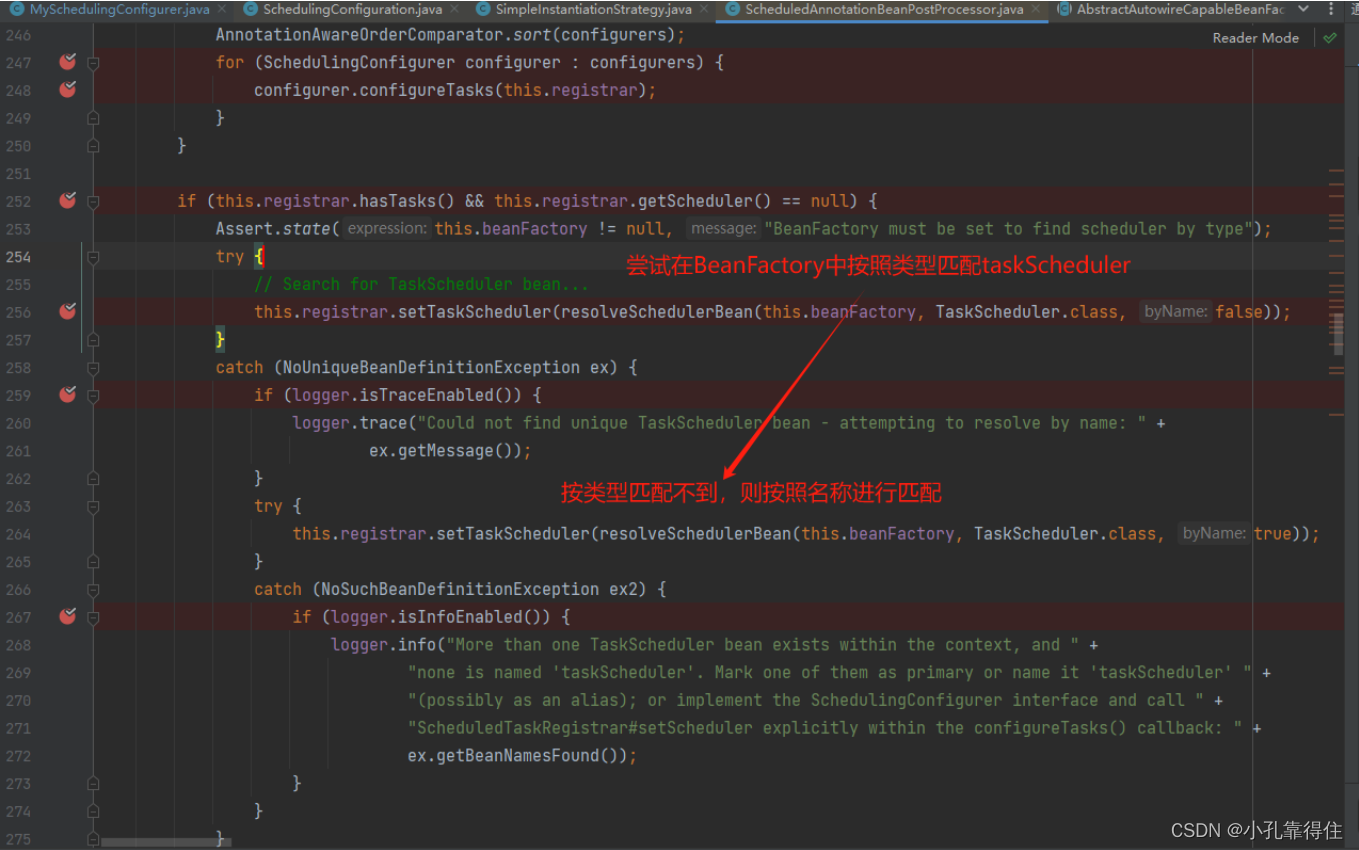Click the Assert.state call on line 253
The width and height of the screenshot is (1359, 850).
273,229
